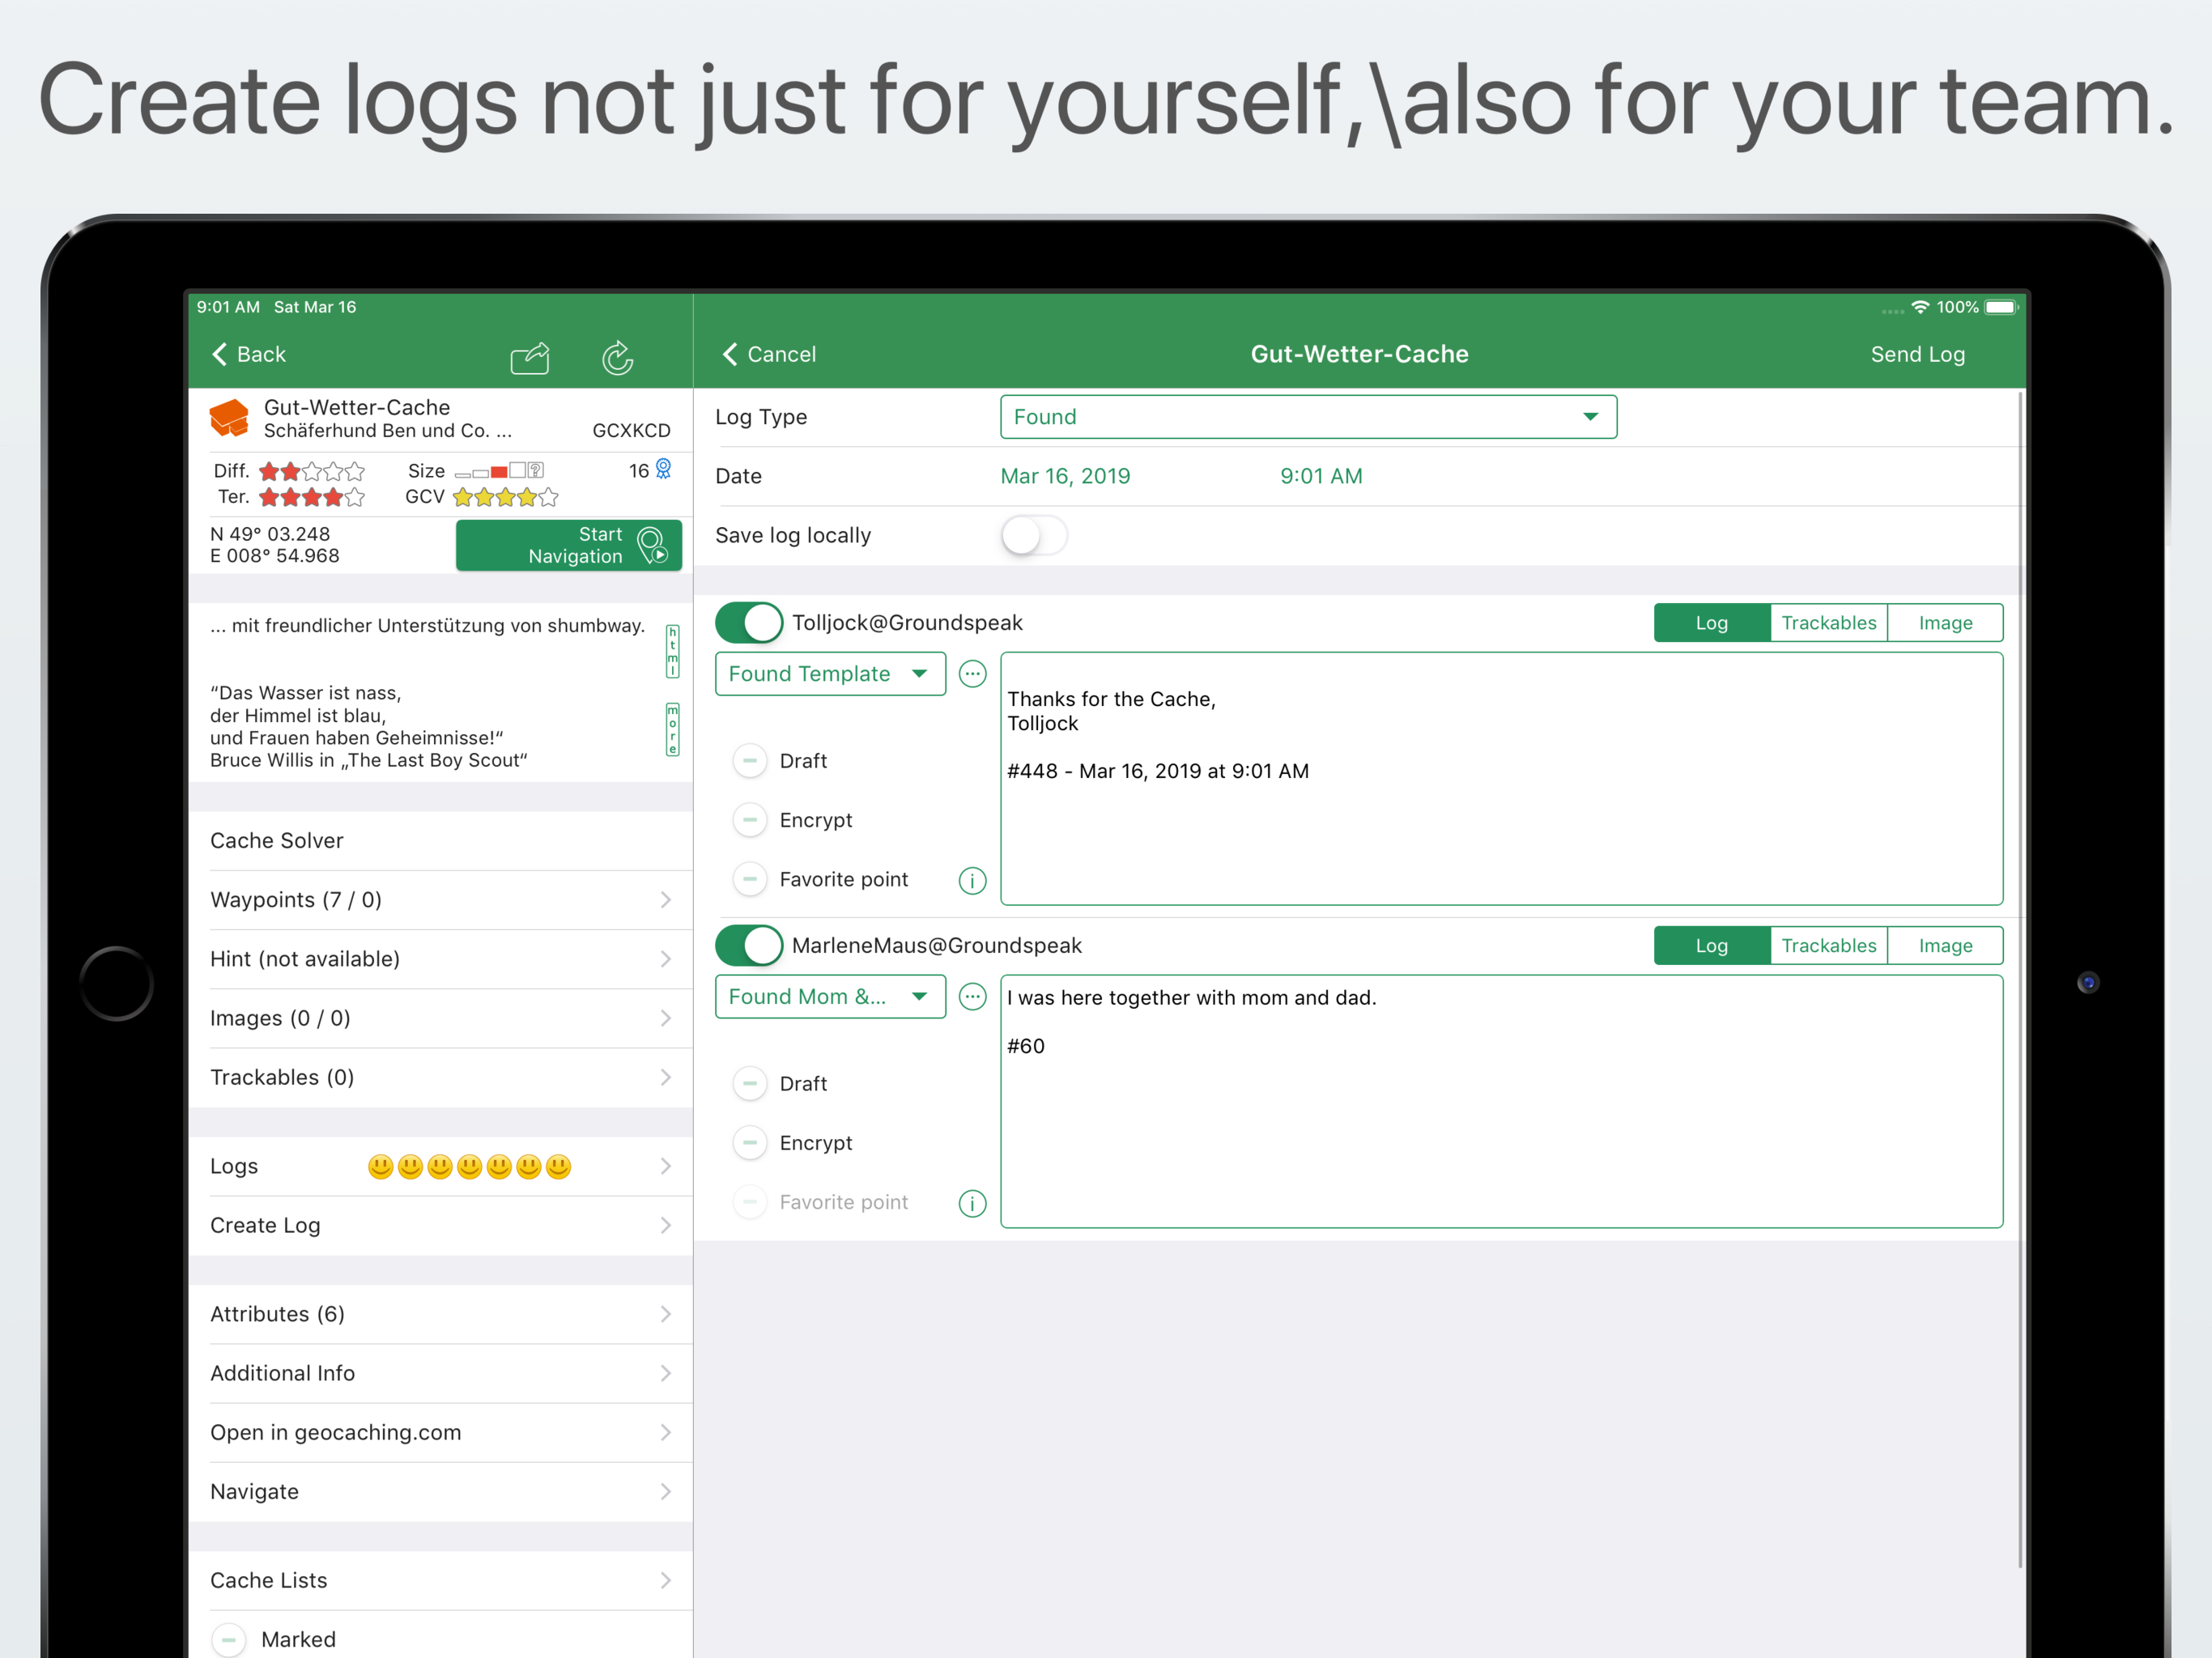Click the ellipsis icon beside Found Mom template
Viewport: 2212px width, 1658px height.
972,997
